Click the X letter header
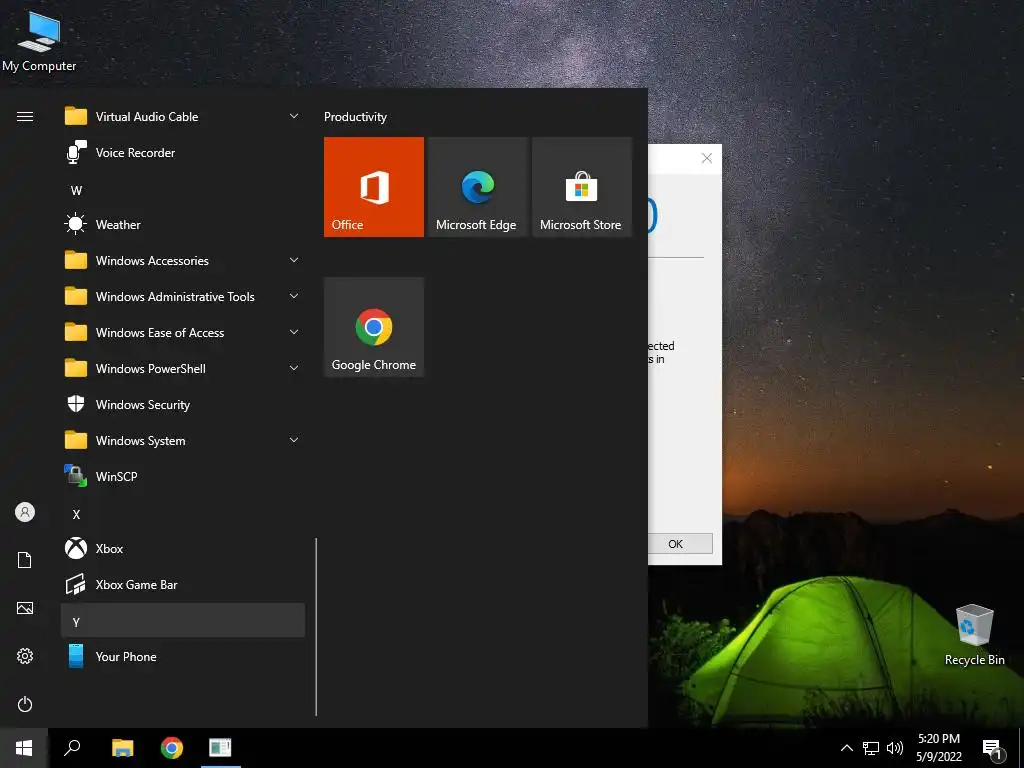Screen dimensions: 1024x768 pyautogui.click(x=183, y=514)
